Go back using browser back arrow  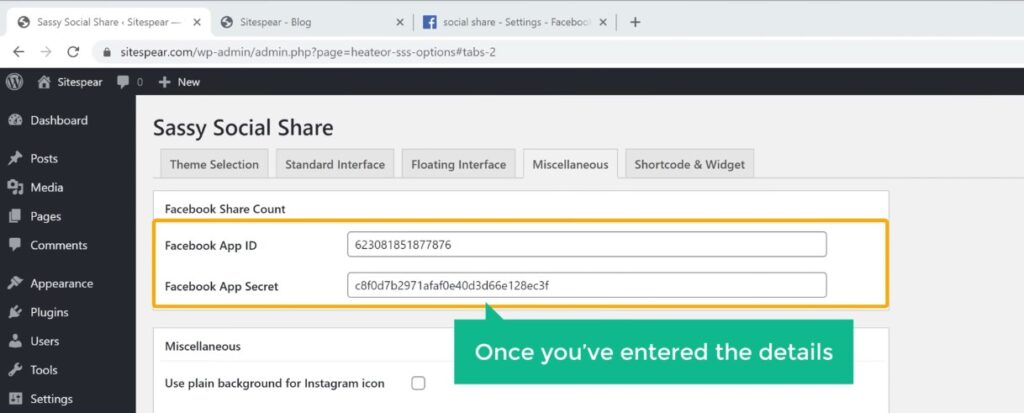[18, 52]
